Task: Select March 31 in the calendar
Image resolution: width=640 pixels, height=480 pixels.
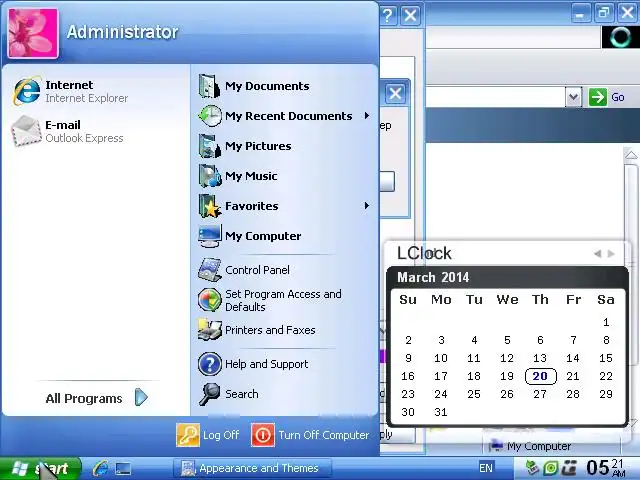Action: (x=441, y=412)
